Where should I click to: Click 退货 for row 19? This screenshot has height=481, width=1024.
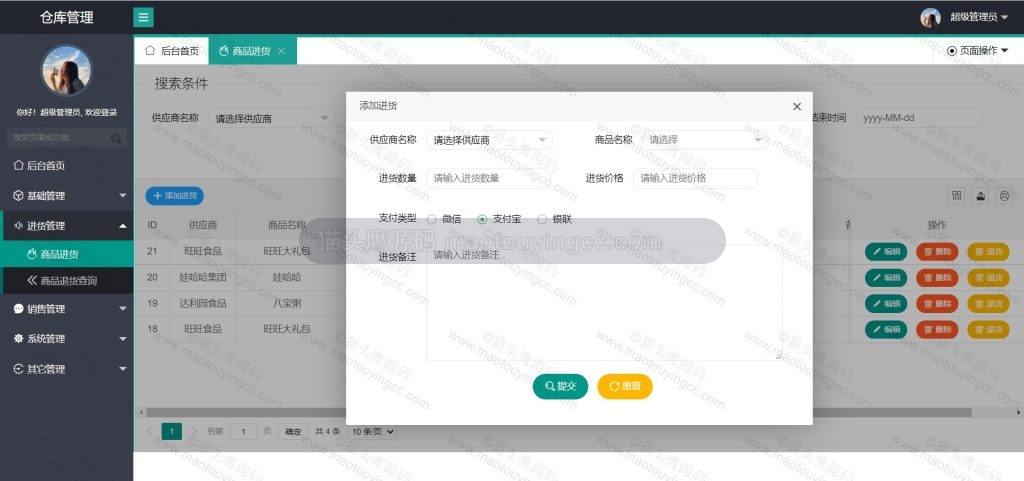pyautogui.click(x=988, y=303)
